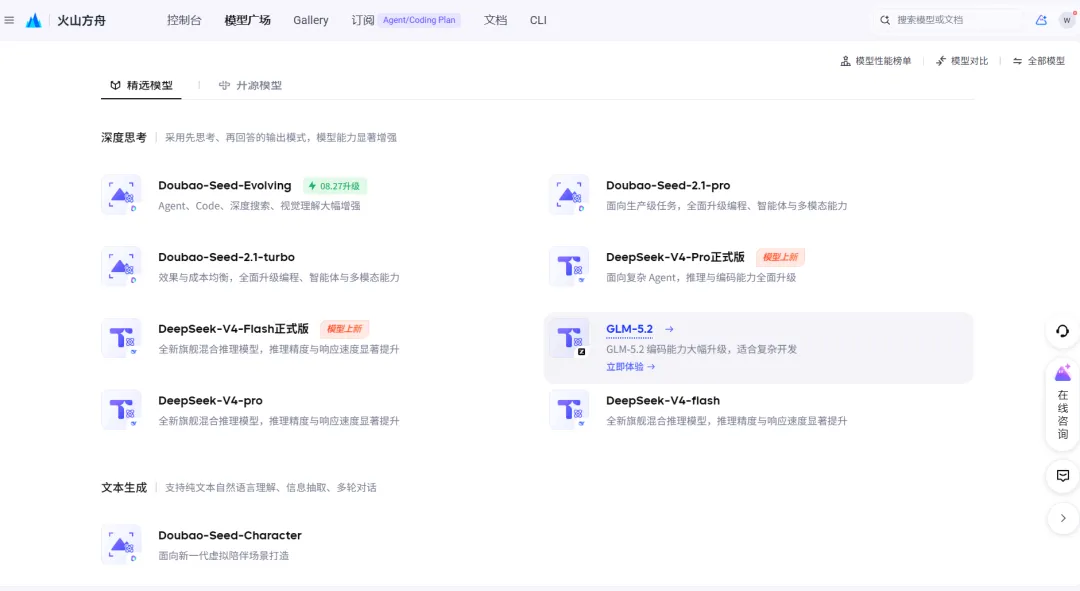Click the DeepSeek-V4-pro model icon
Image resolution: width=1080 pixels, height=591 pixels.
pos(121,409)
